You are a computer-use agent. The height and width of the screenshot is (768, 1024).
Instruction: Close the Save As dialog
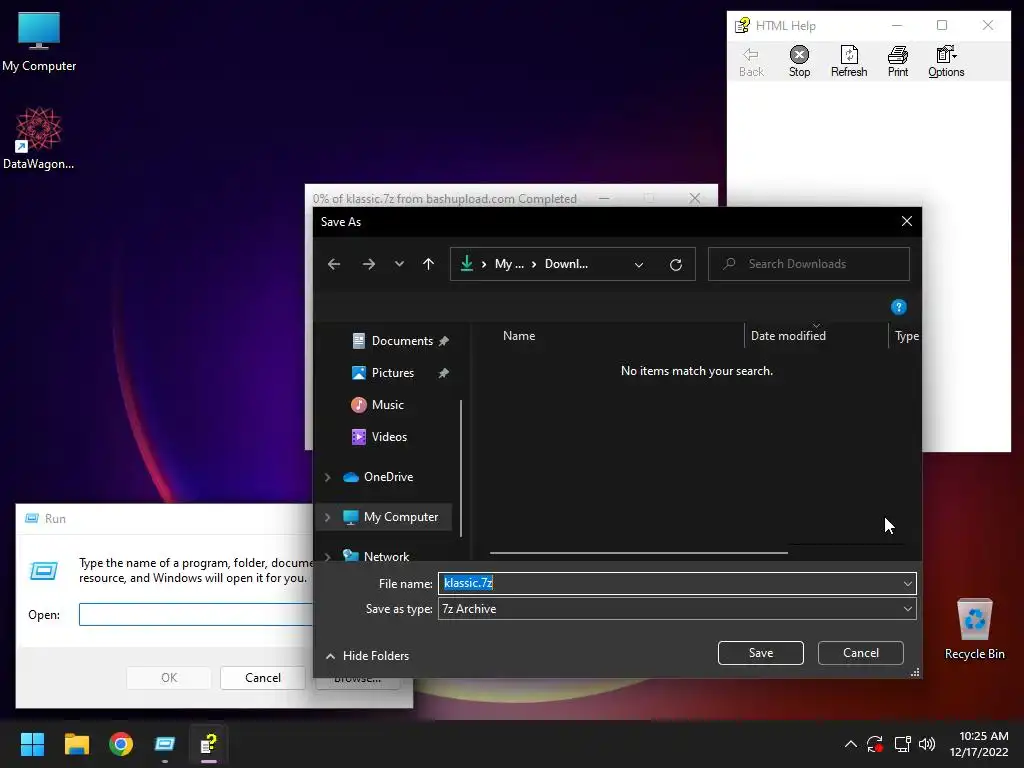pyautogui.click(x=906, y=221)
